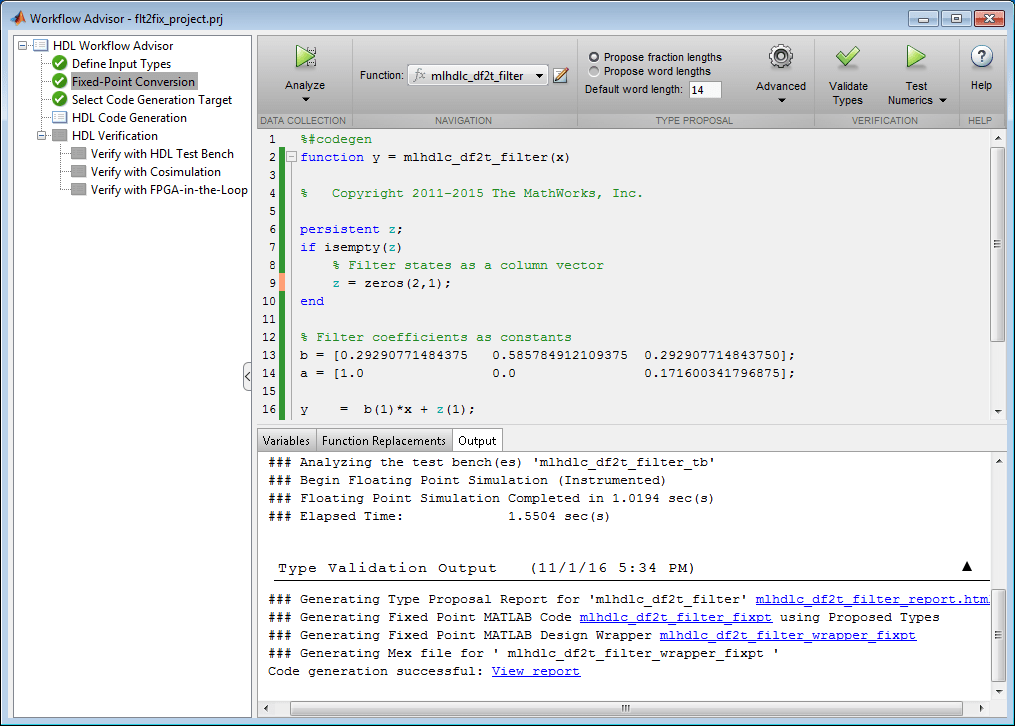Collapse the left panel with arrow handle

247,376
